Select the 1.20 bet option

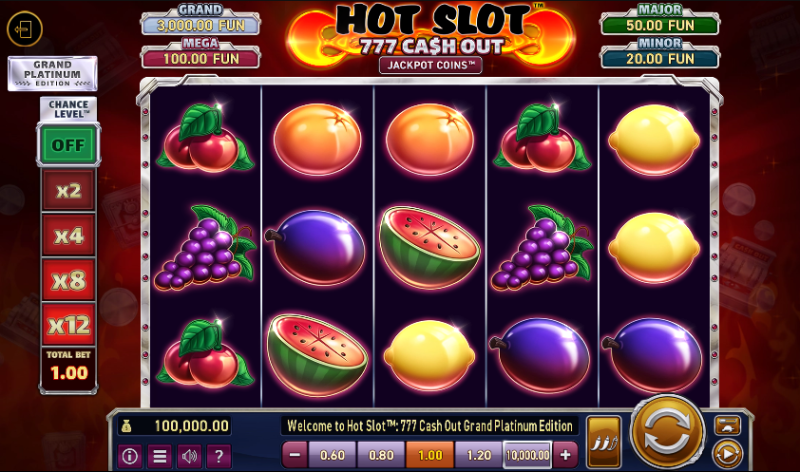(x=479, y=455)
